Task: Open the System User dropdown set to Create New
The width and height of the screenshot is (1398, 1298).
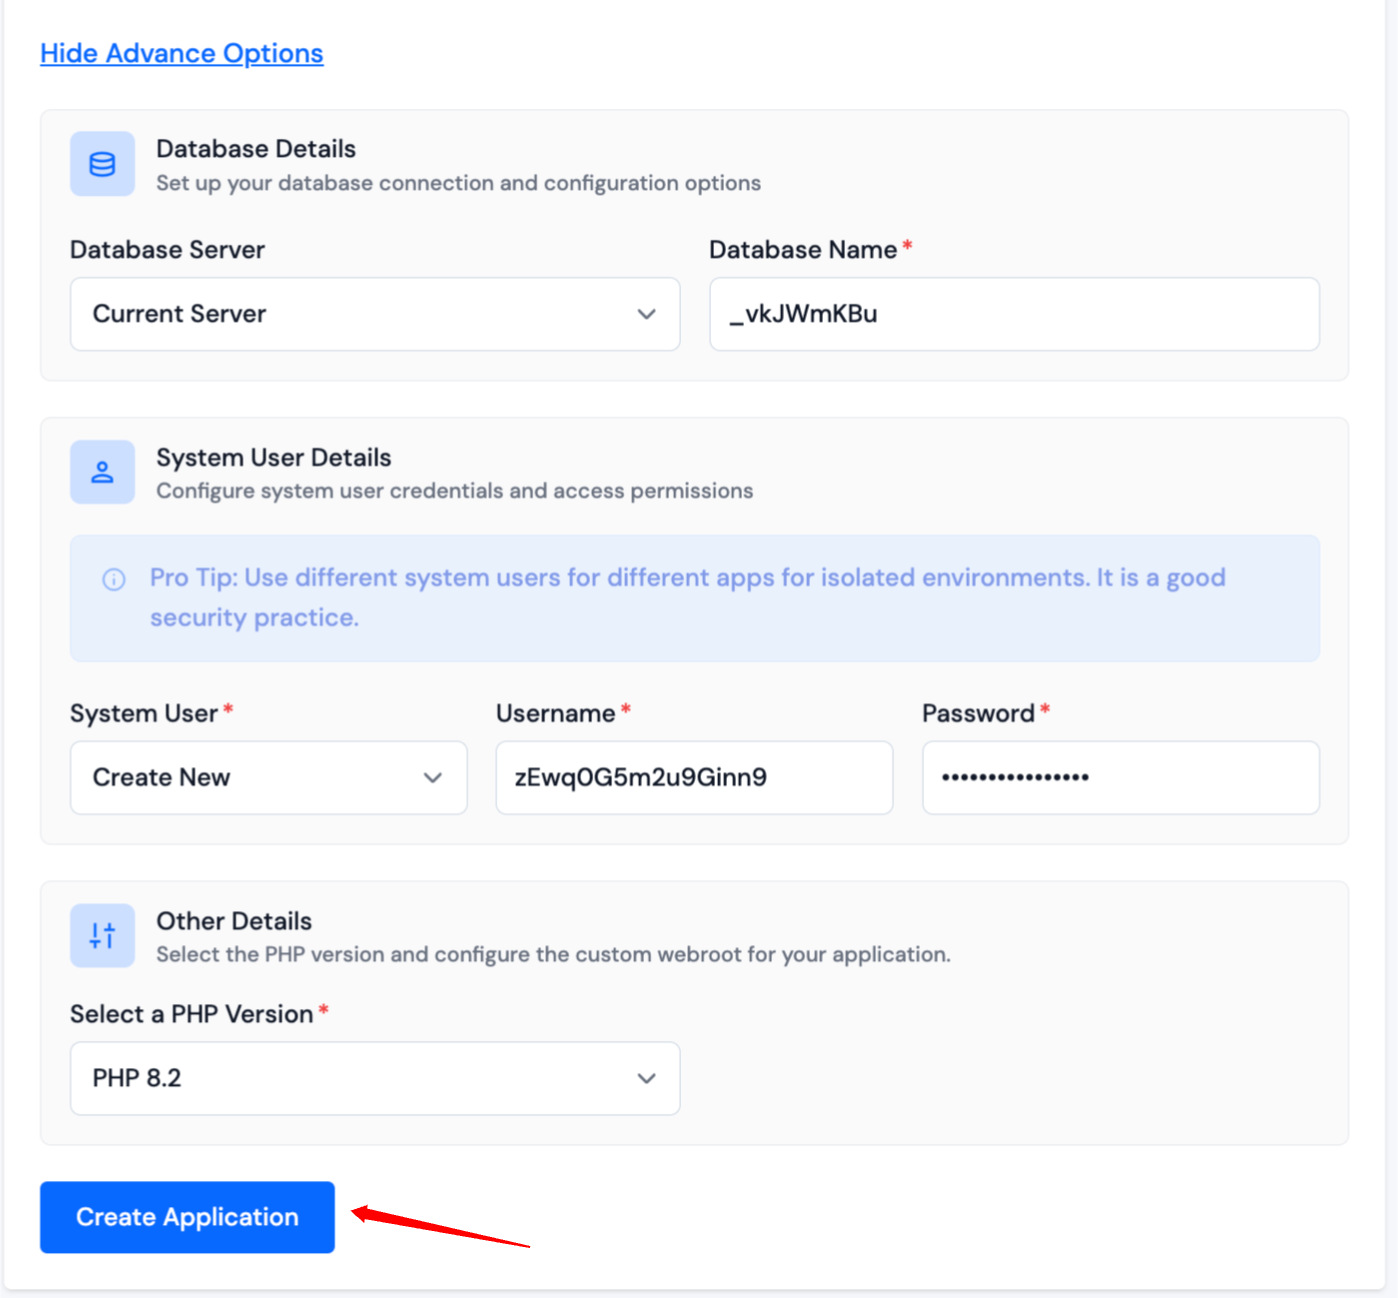Action: click(268, 777)
